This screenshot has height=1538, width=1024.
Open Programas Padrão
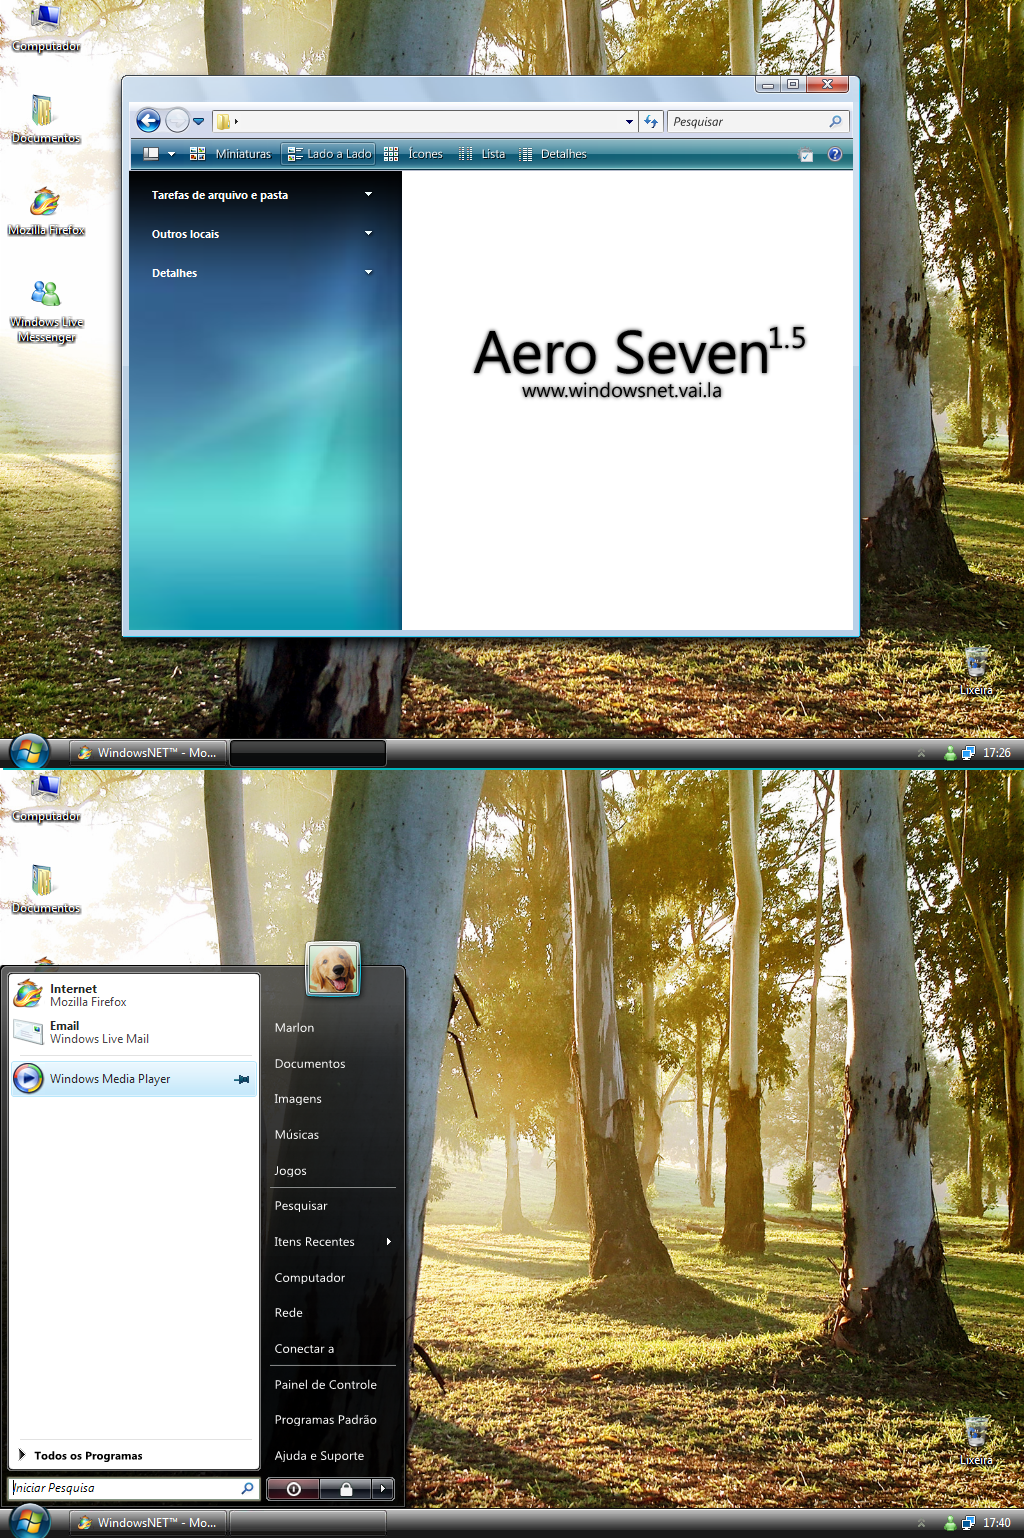[x=326, y=1420]
